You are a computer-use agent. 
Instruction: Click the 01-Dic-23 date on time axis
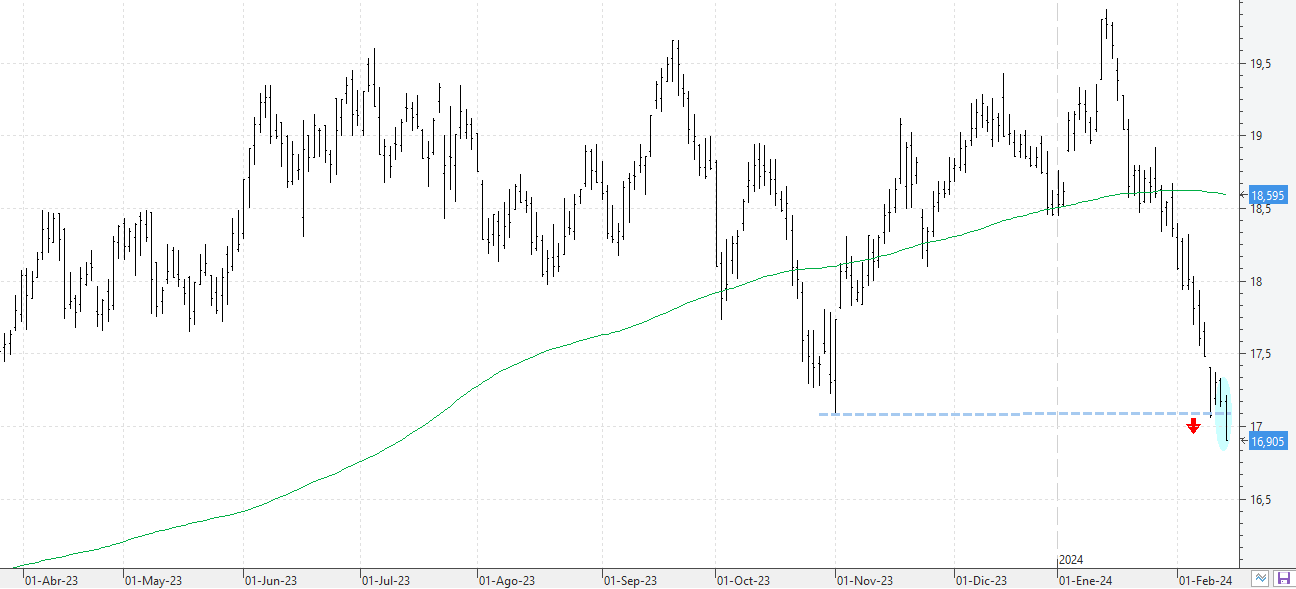[981, 580]
